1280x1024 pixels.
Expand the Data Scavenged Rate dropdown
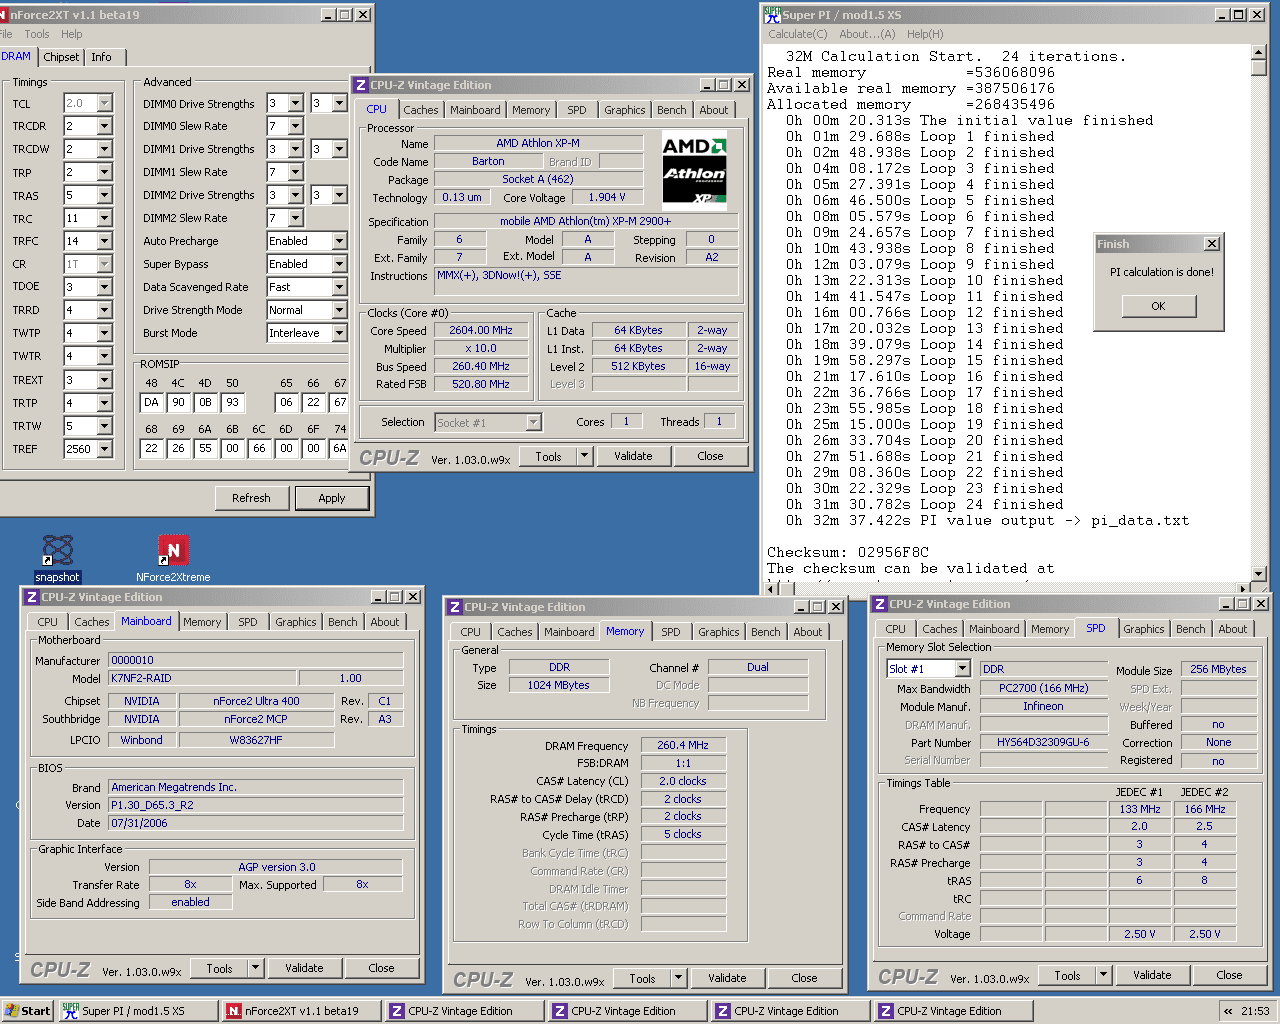coord(339,287)
